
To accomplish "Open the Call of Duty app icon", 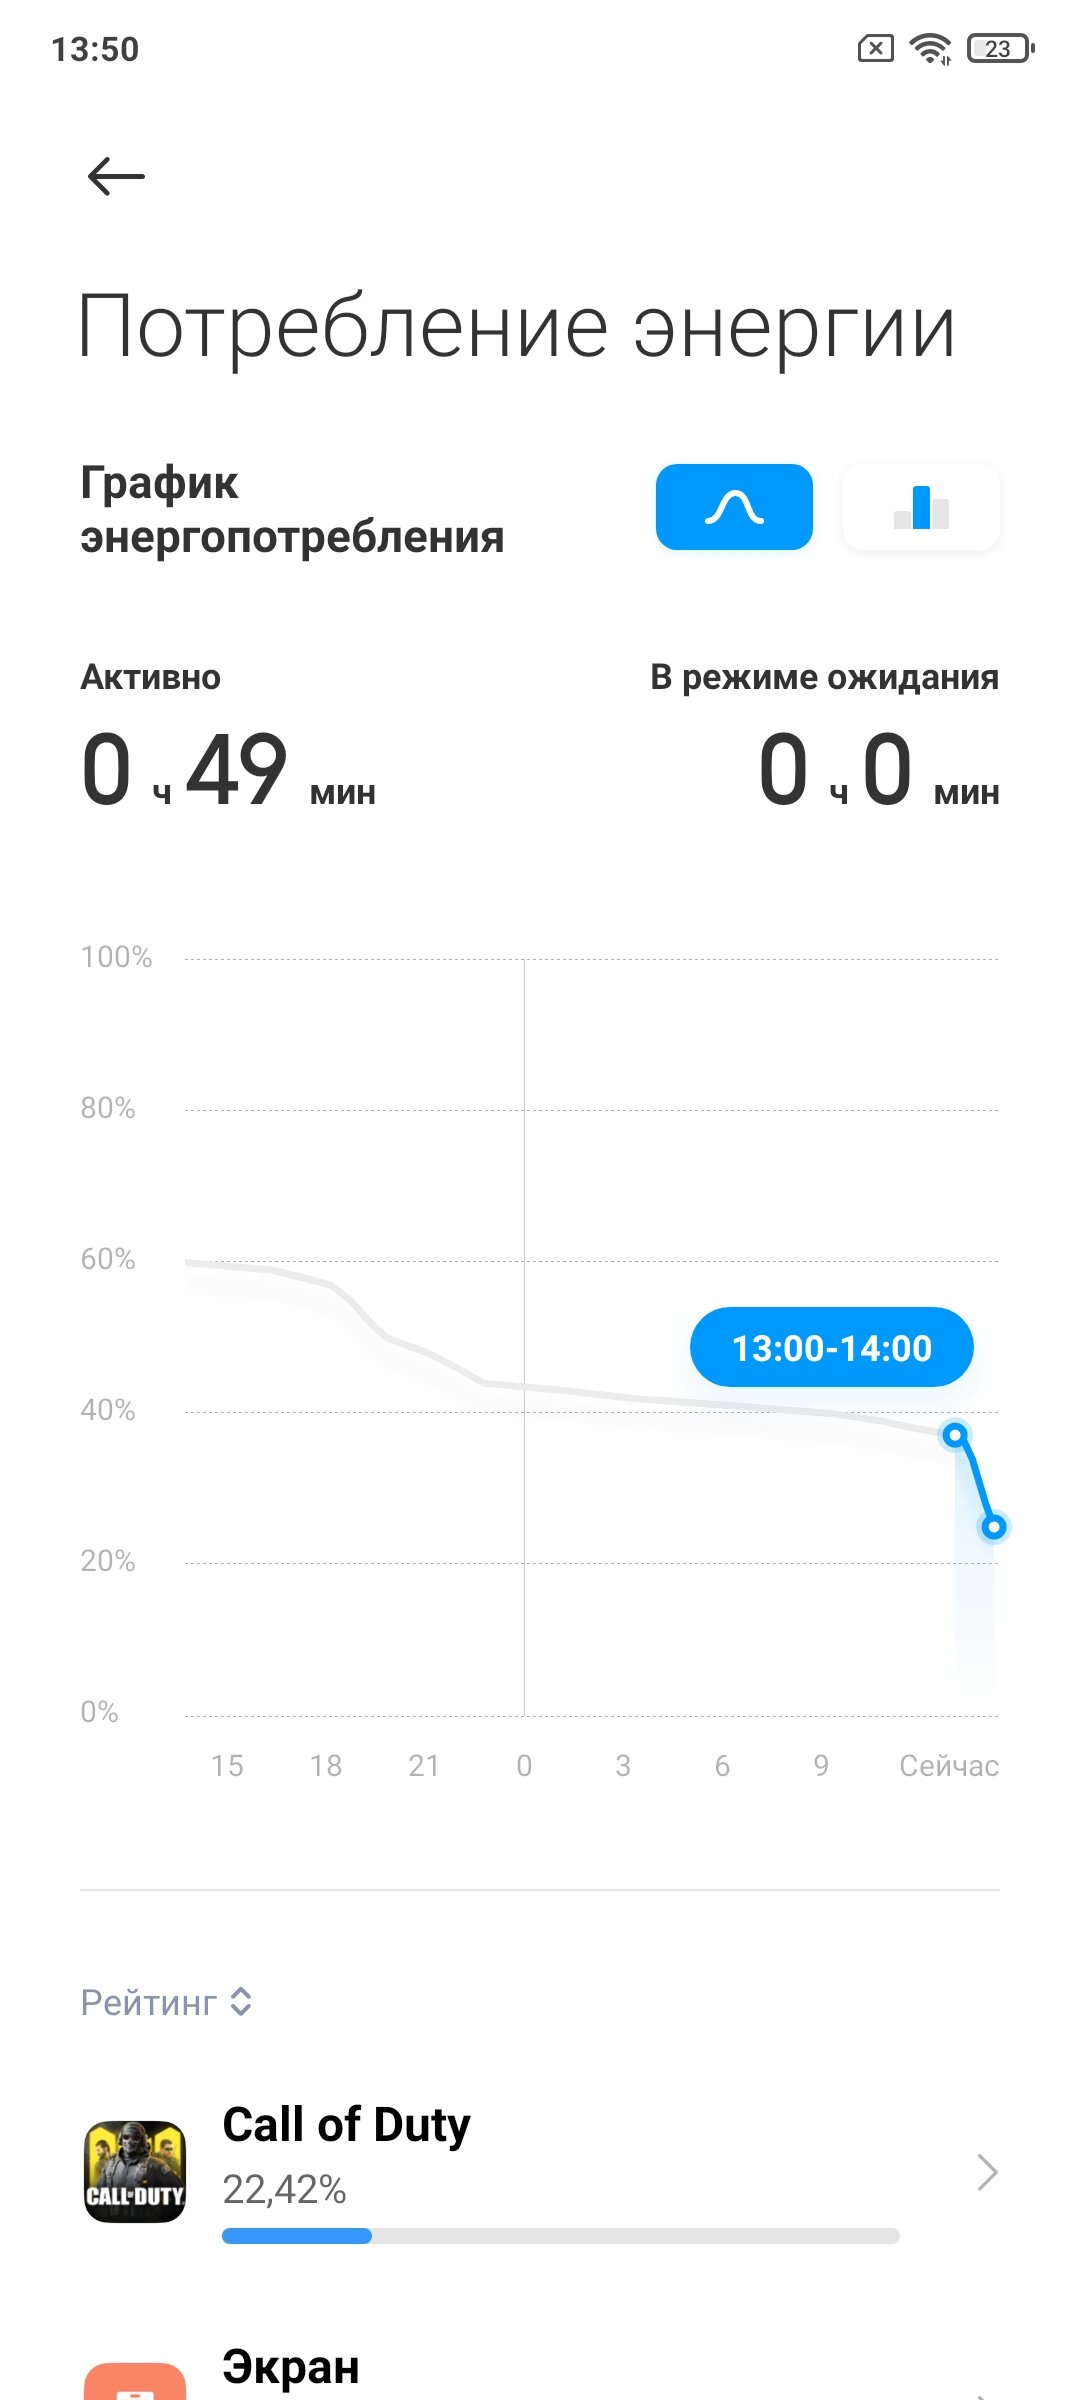I will tap(135, 2172).
